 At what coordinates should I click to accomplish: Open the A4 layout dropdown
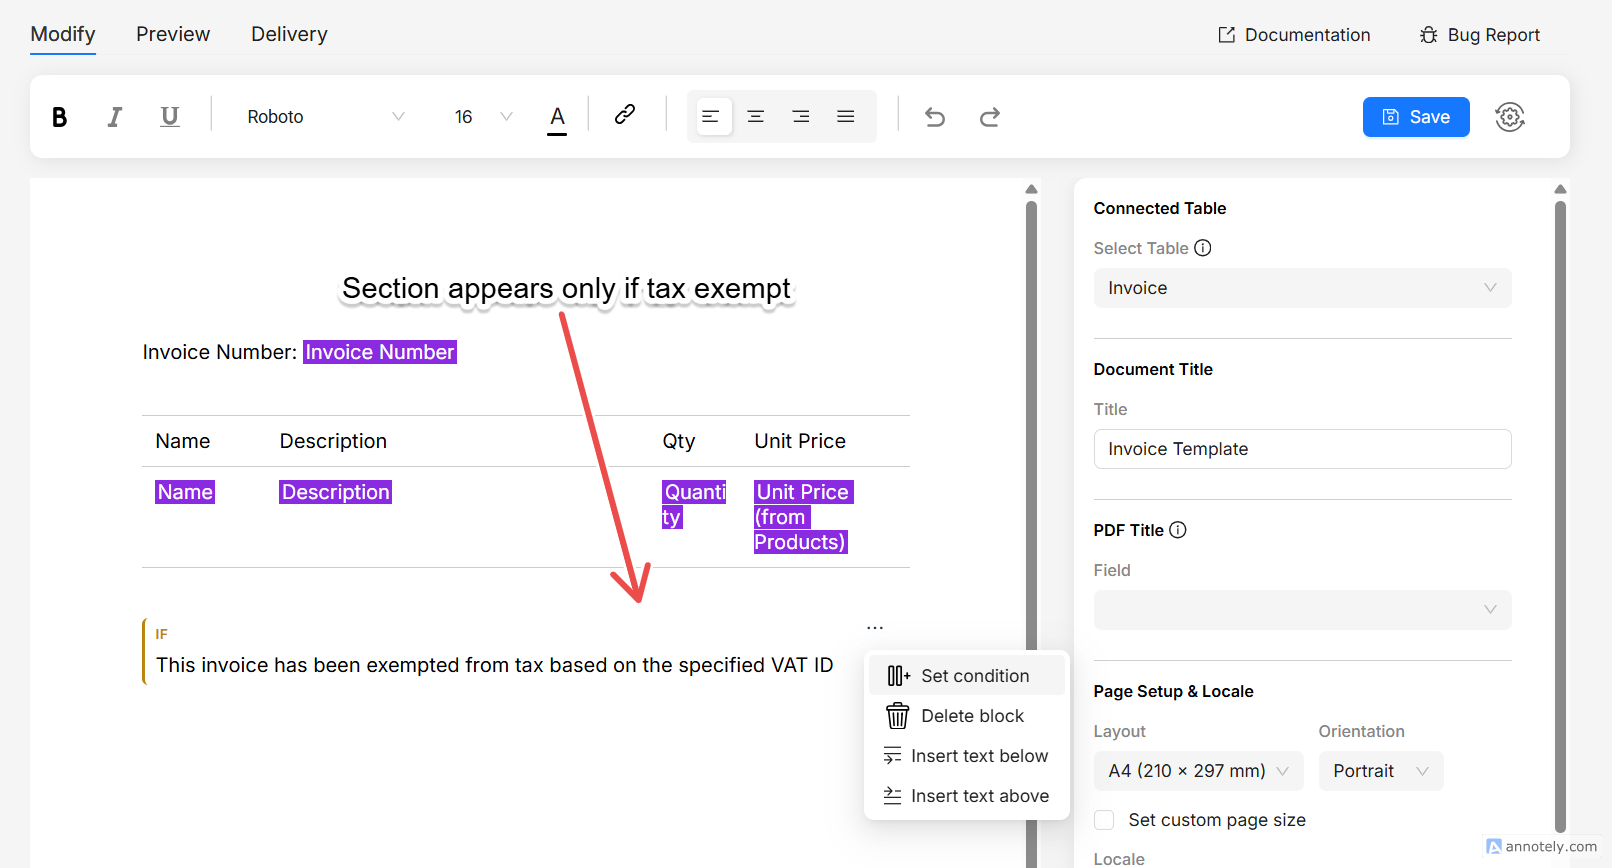pyautogui.click(x=1198, y=771)
